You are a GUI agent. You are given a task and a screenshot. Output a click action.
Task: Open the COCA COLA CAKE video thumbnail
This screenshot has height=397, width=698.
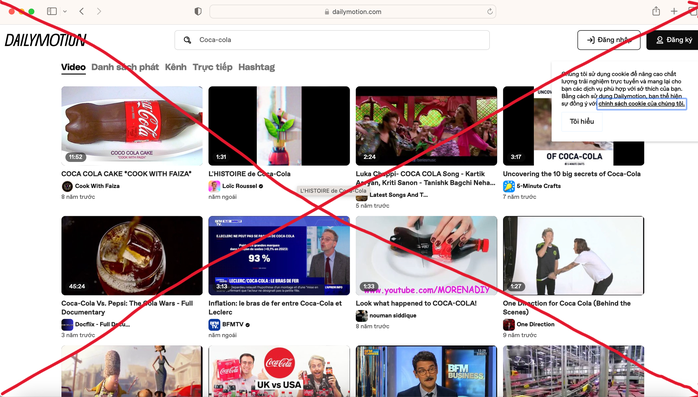click(x=132, y=126)
